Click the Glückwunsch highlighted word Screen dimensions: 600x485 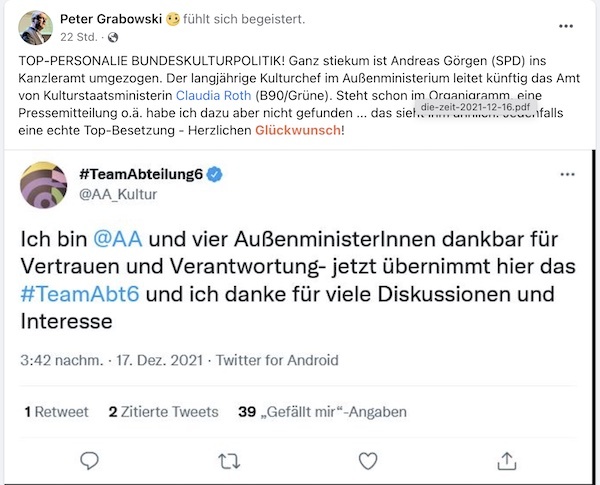pyautogui.click(x=298, y=131)
